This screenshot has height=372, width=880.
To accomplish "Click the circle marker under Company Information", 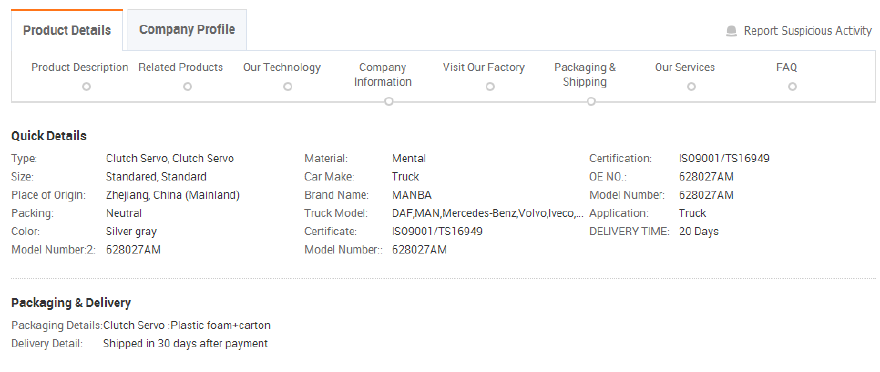I will tap(388, 102).
